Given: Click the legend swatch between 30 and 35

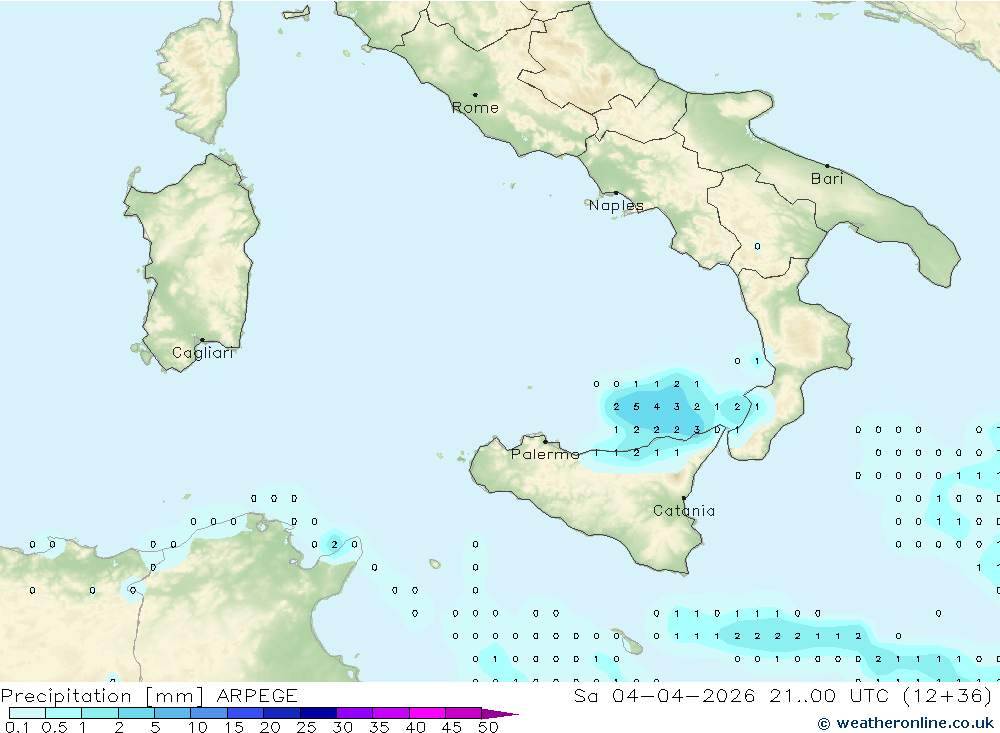Looking at the screenshot, I should (x=355, y=713).
